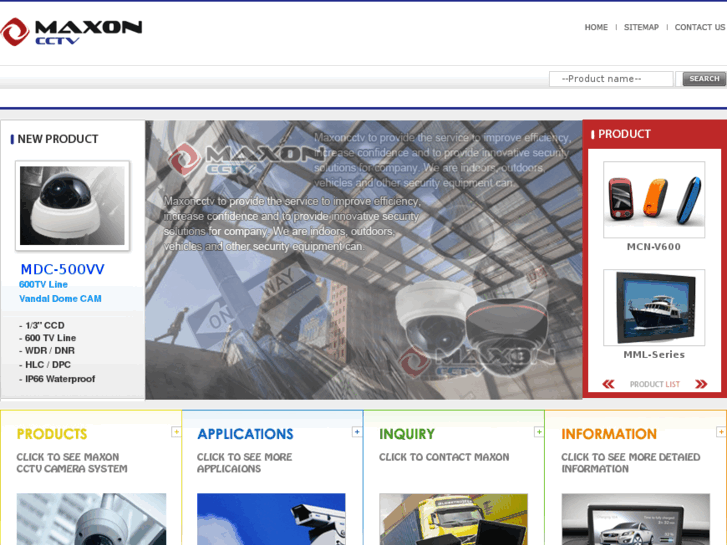
Task: Click the IP66 Waterproof spec line
Action: coord(57,379)
